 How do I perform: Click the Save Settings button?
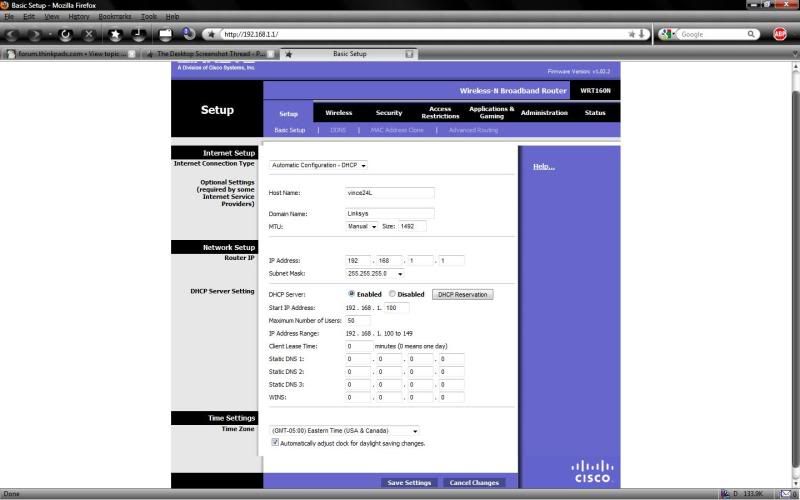coord(409,482)
